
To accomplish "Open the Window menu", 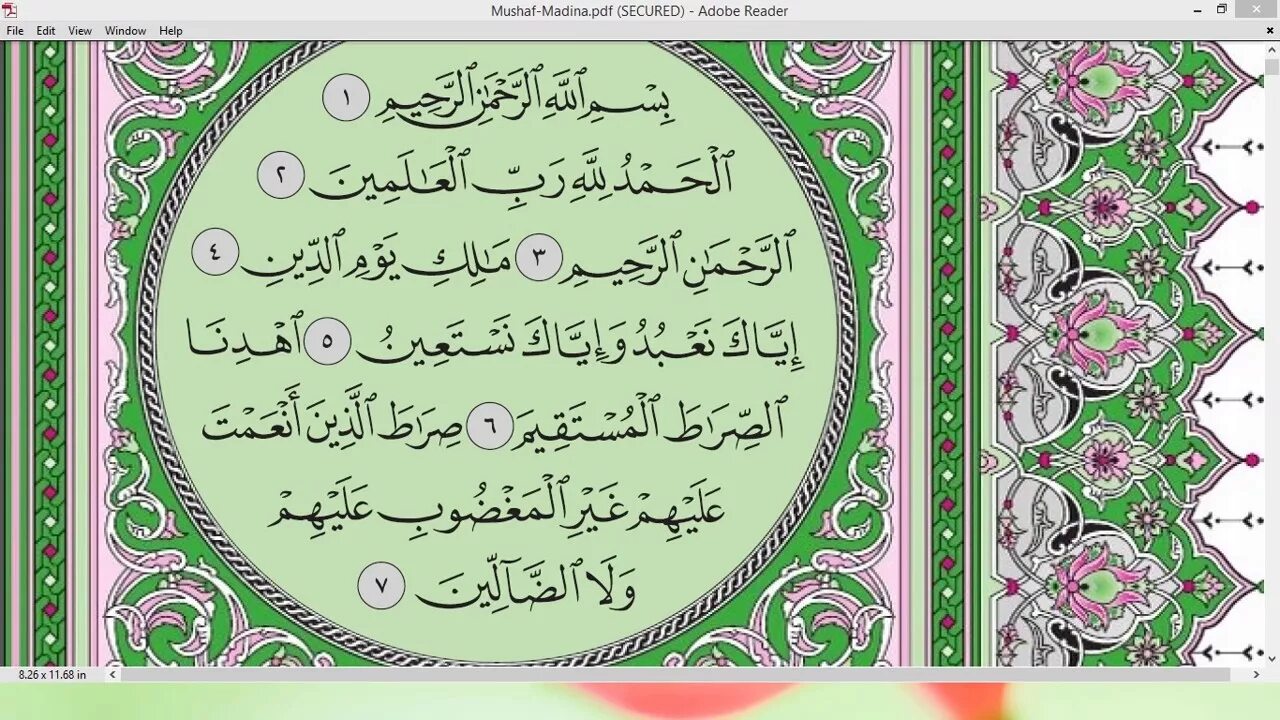I will pyautogui.click(x=126, y=31).
